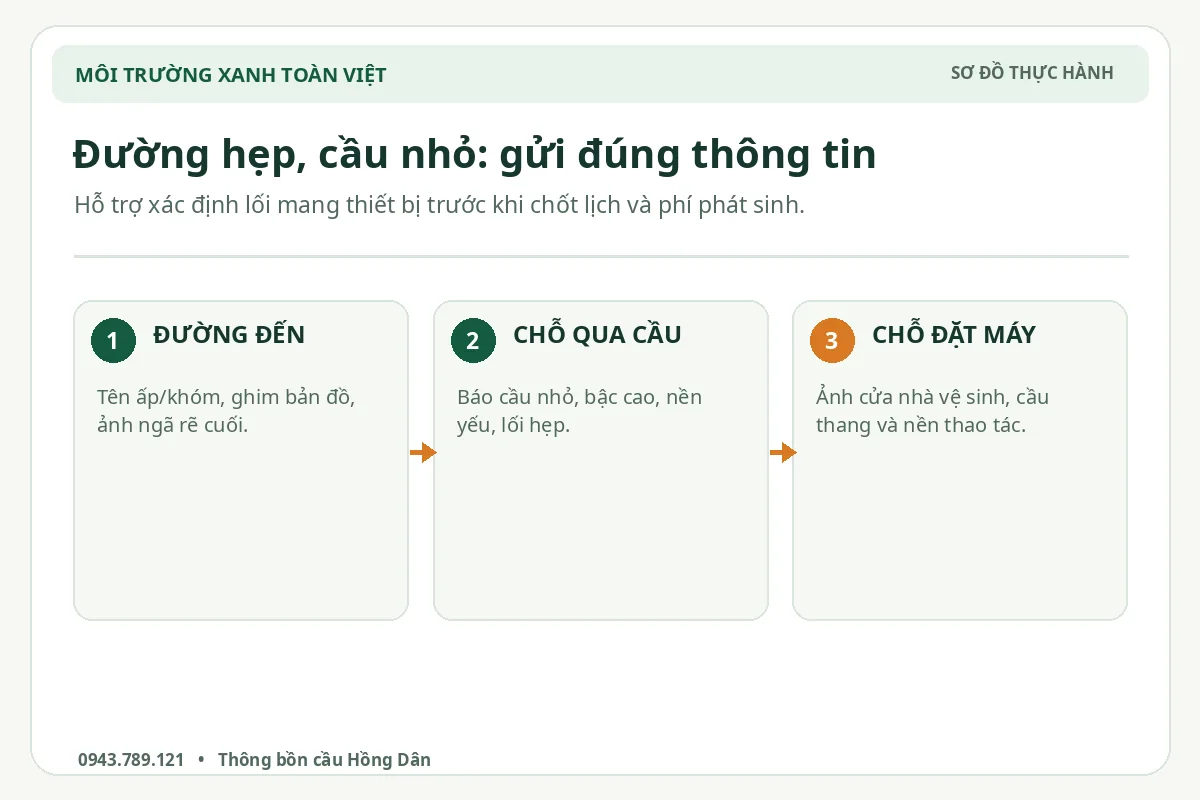Click the header text "MÔI TRƯỜNG XANH TOÀN VIỆT"
This screenshot has height=800, width=1200.
click(x=231, y=74)
